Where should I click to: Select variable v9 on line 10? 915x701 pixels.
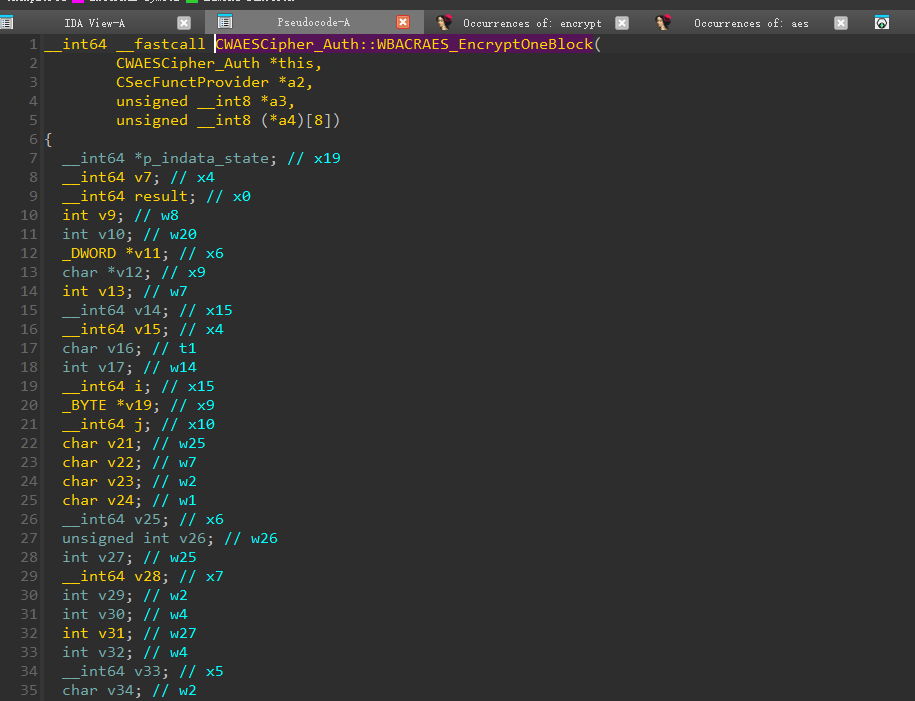pos(107,215)
